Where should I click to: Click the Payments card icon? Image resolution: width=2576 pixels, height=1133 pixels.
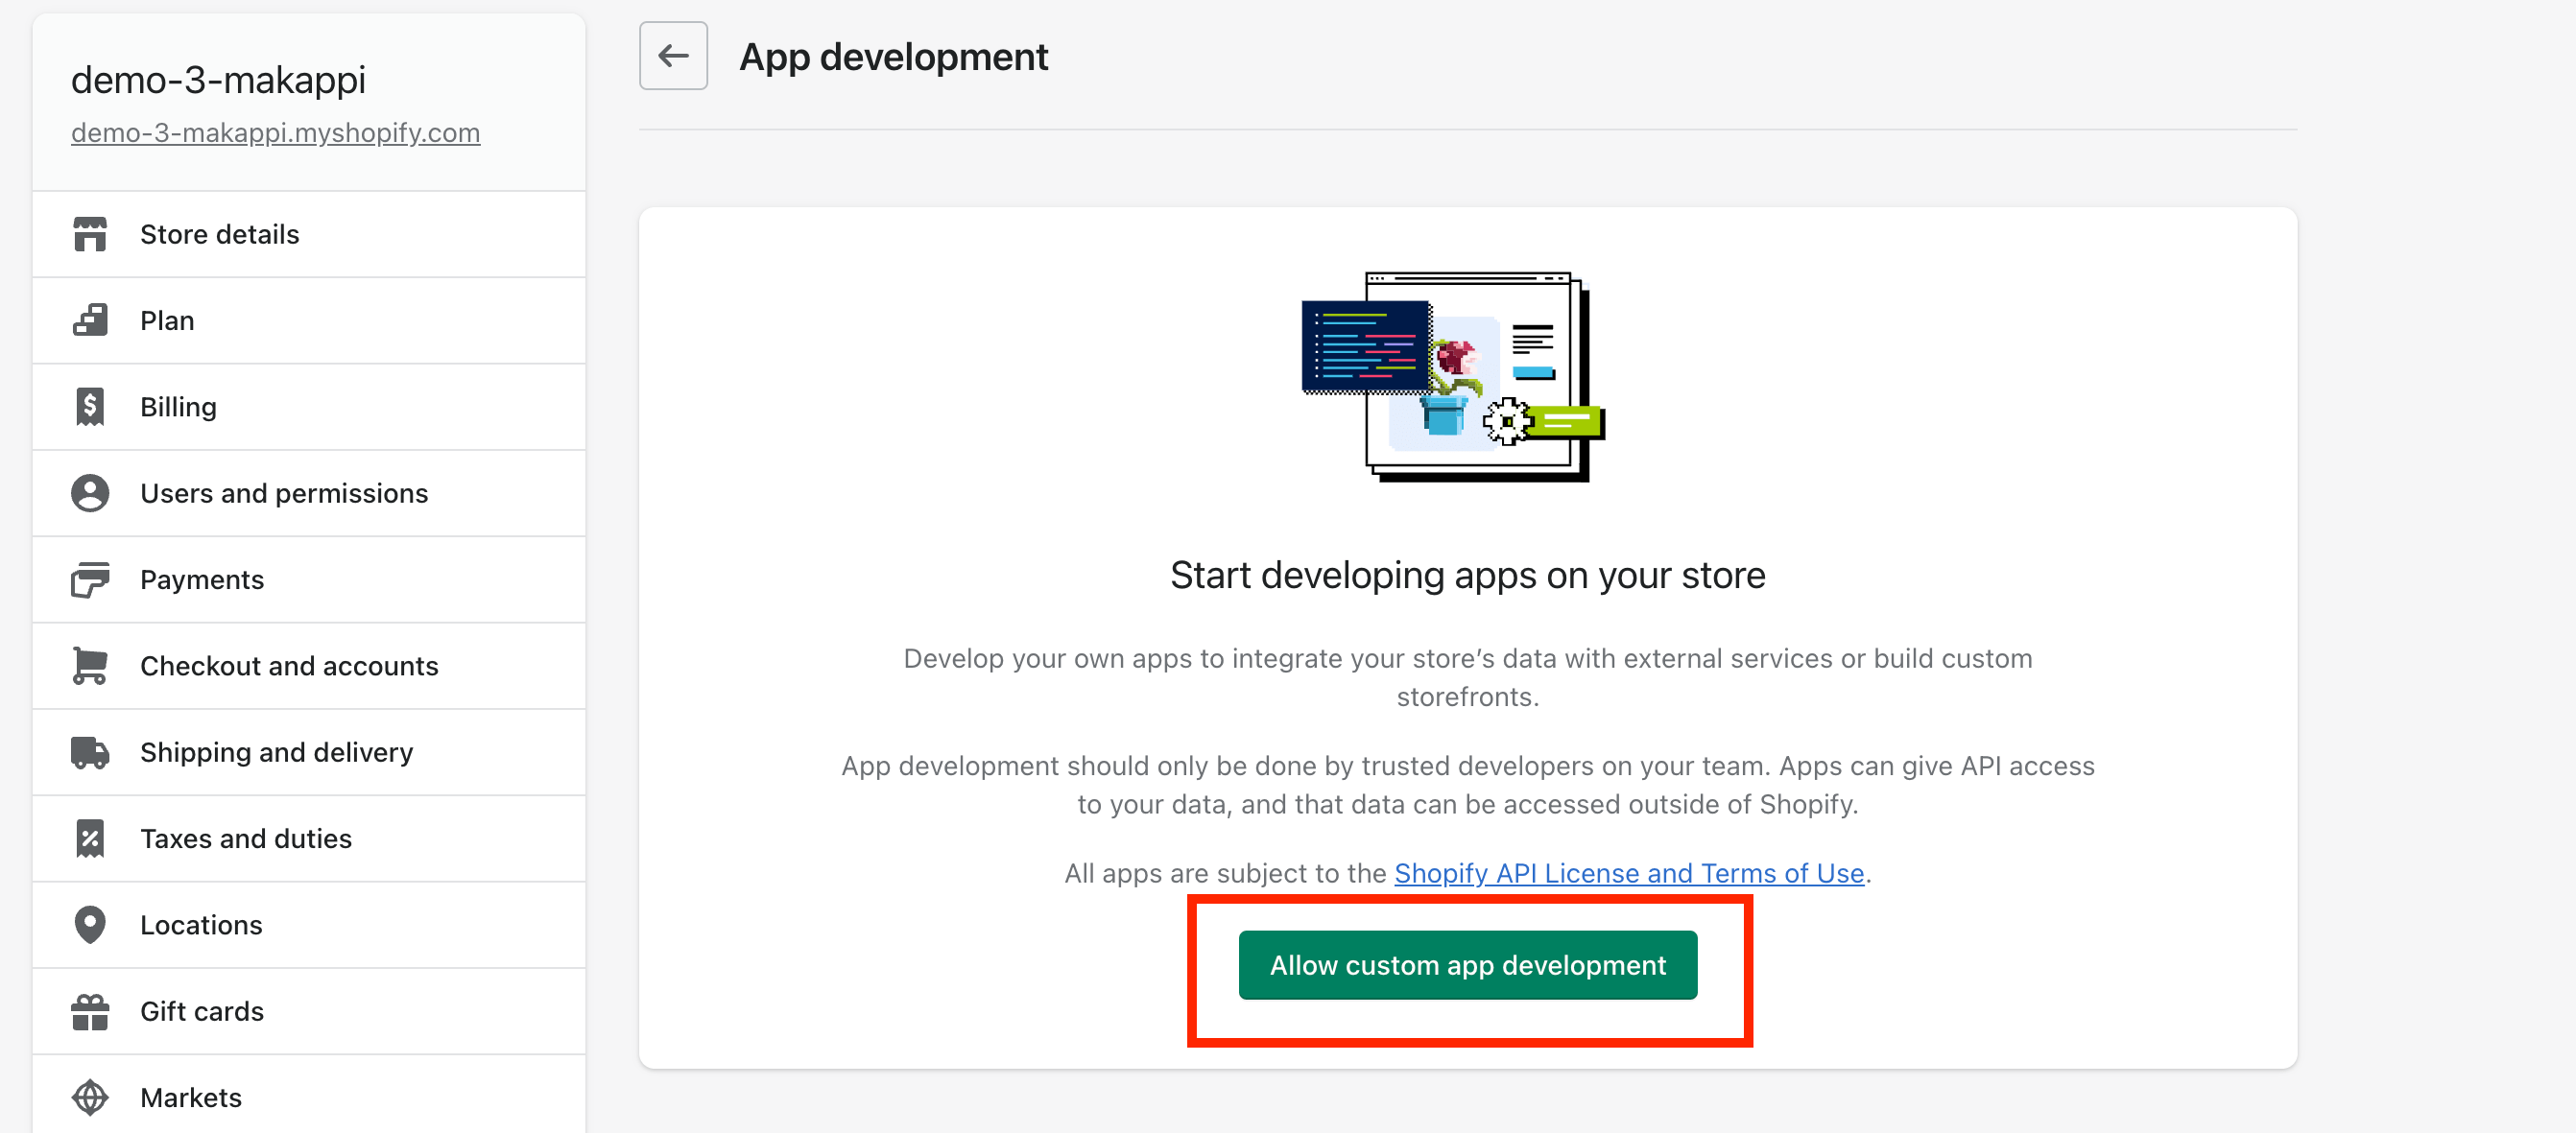(x=90, y=579)
